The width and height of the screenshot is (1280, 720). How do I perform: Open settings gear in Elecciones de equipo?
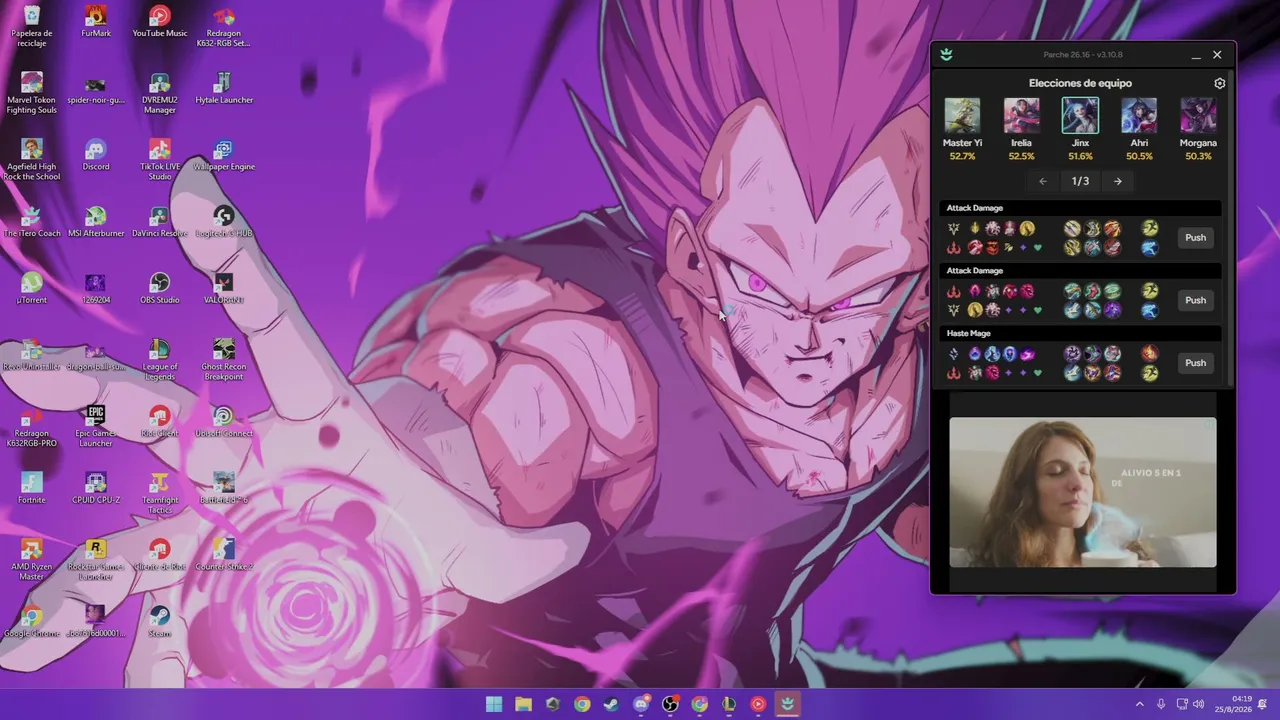point(1219,84)
